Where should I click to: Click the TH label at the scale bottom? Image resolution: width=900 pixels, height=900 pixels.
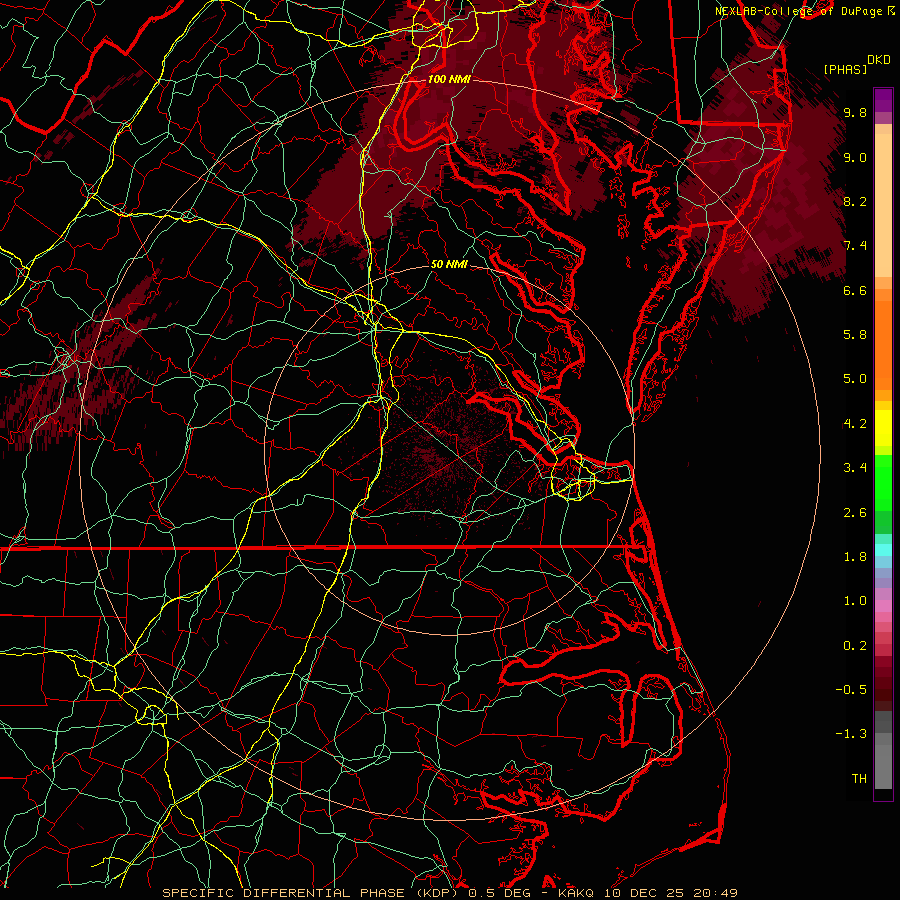[x=859, y=778]
